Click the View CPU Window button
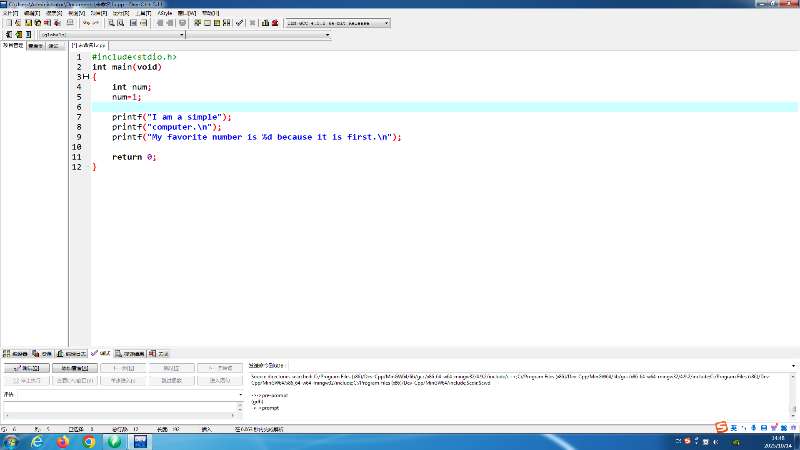 click(74, 381)
